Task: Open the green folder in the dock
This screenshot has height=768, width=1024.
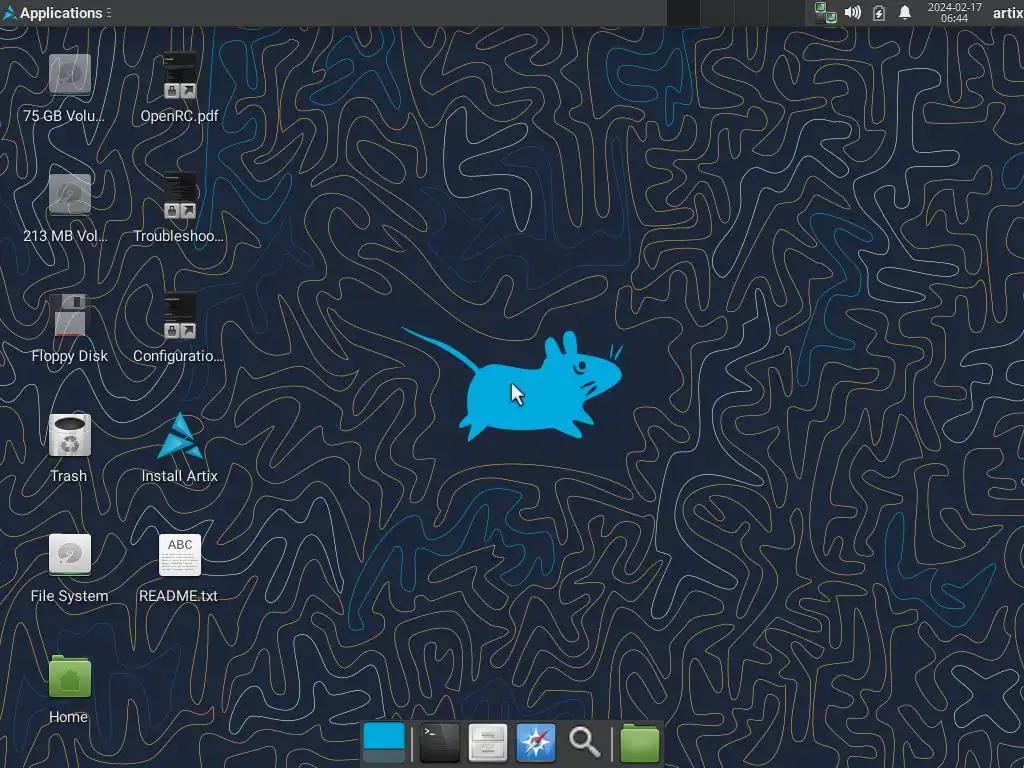Action: [639, 743]
